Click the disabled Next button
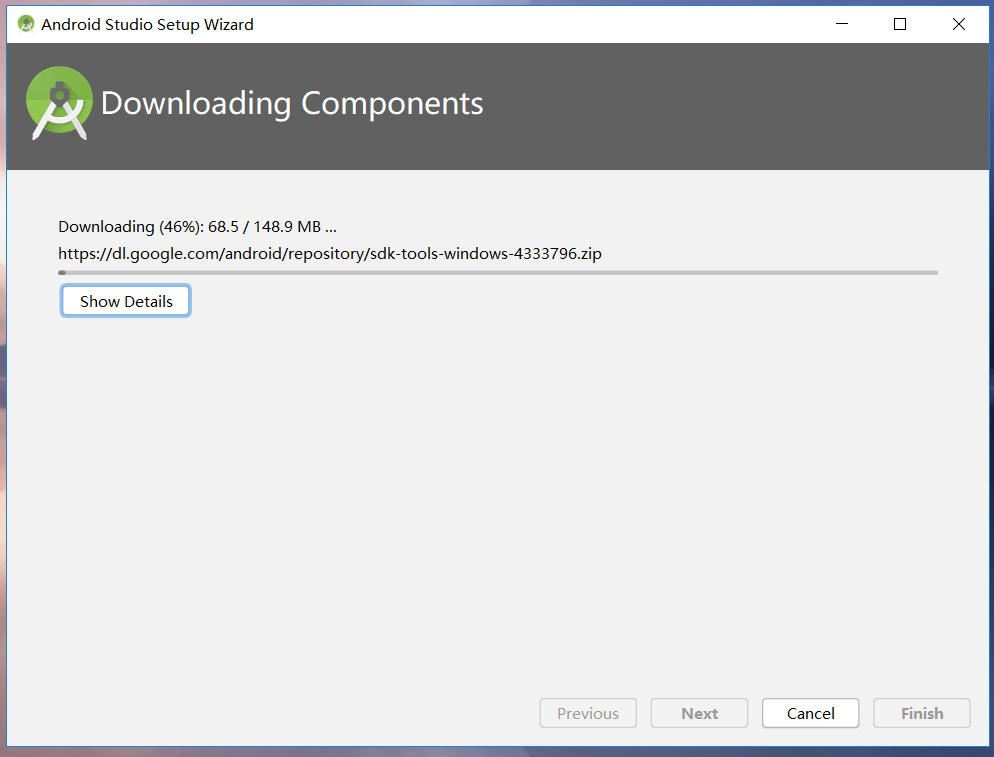Image resolution: width=994 pixels, height=757 pixels. pyautogui.click(x=699, y=713)
